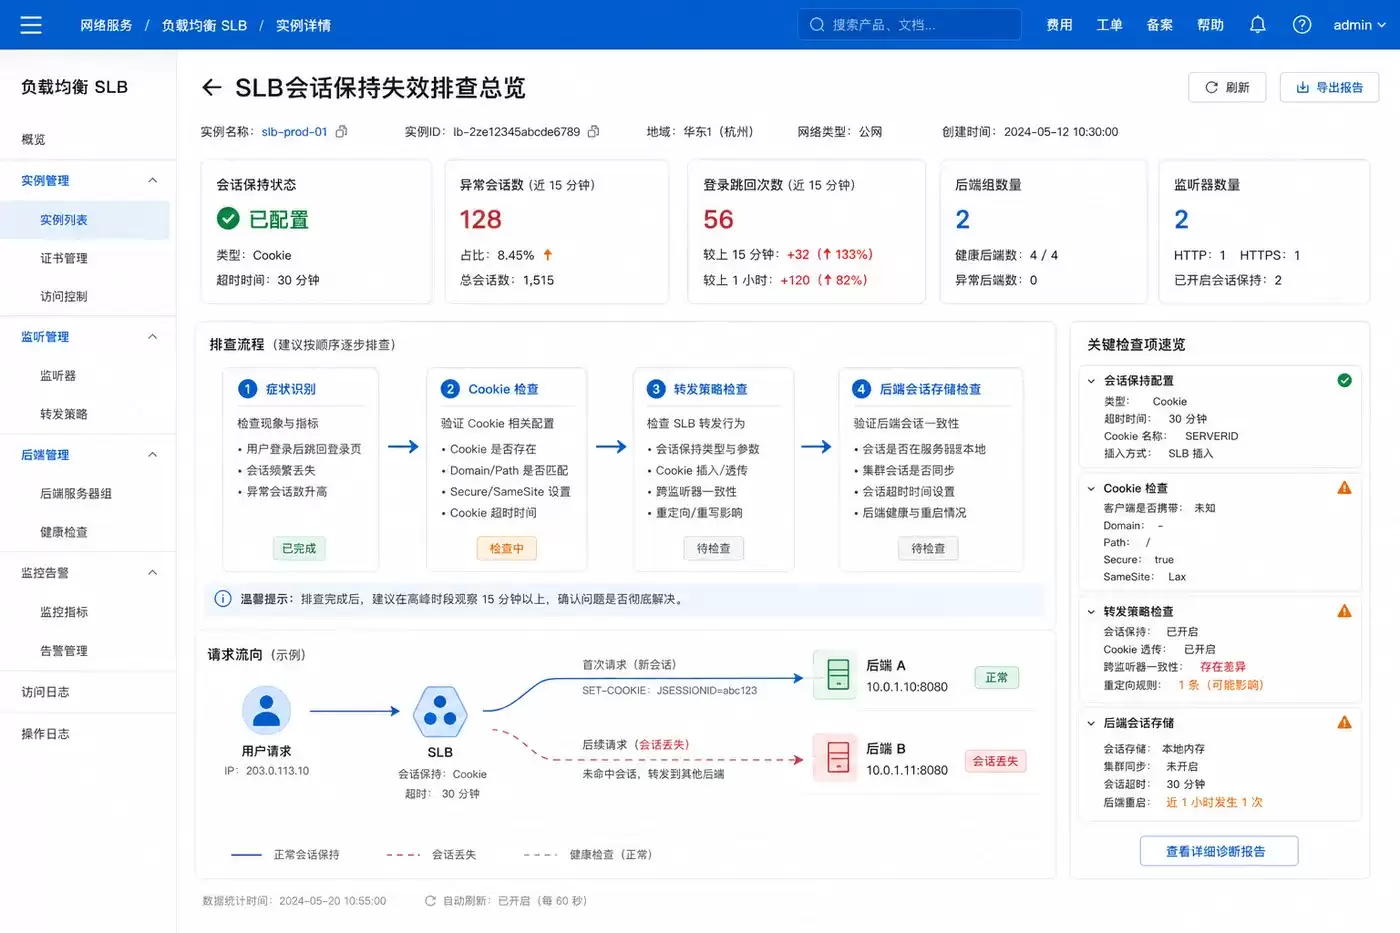This screenshot has width=1400, height=933.
Task: Click the 刷新 refresh button
Action: (x=1227, y=87)
